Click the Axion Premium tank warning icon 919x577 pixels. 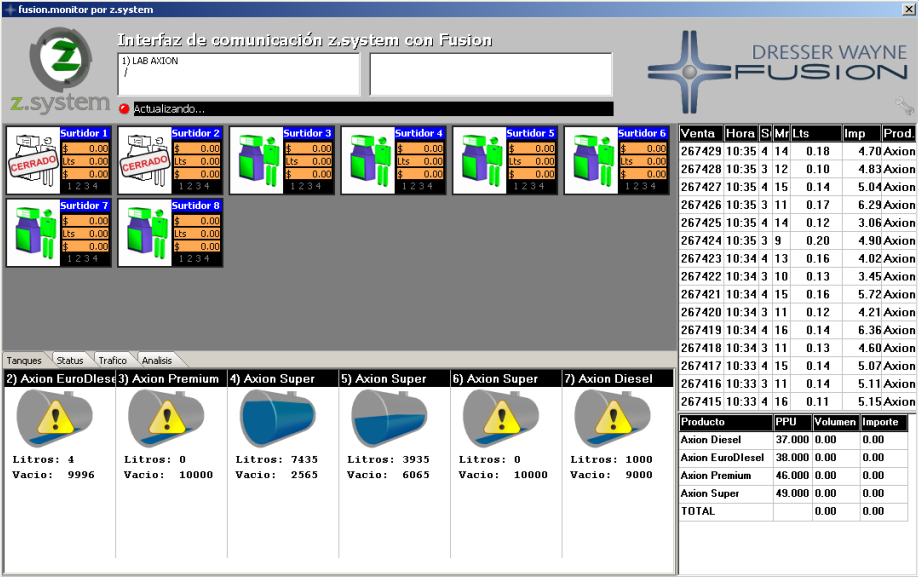(x=166, y=418)
